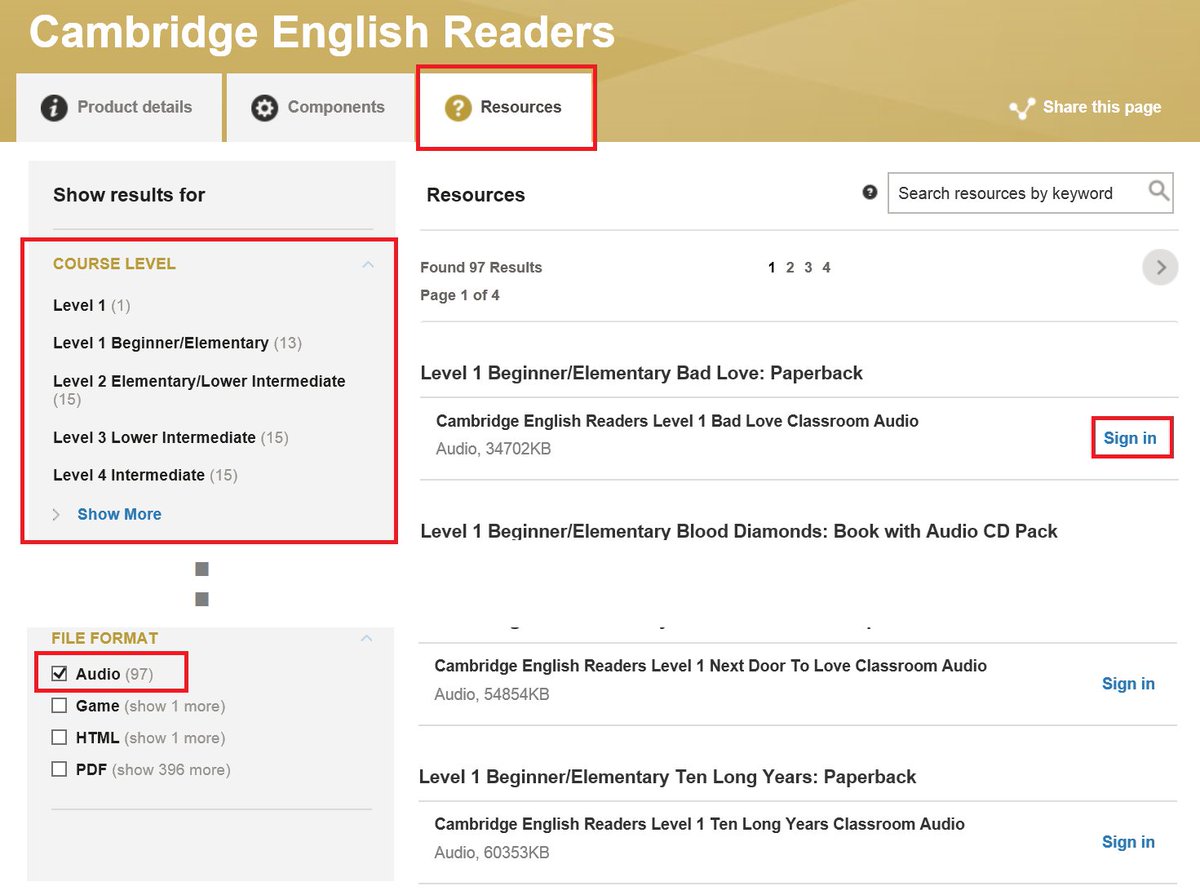Sign in for Bad Love Classroom Audio
This screenshot has width=1200, height=895.
(1130, 438)
